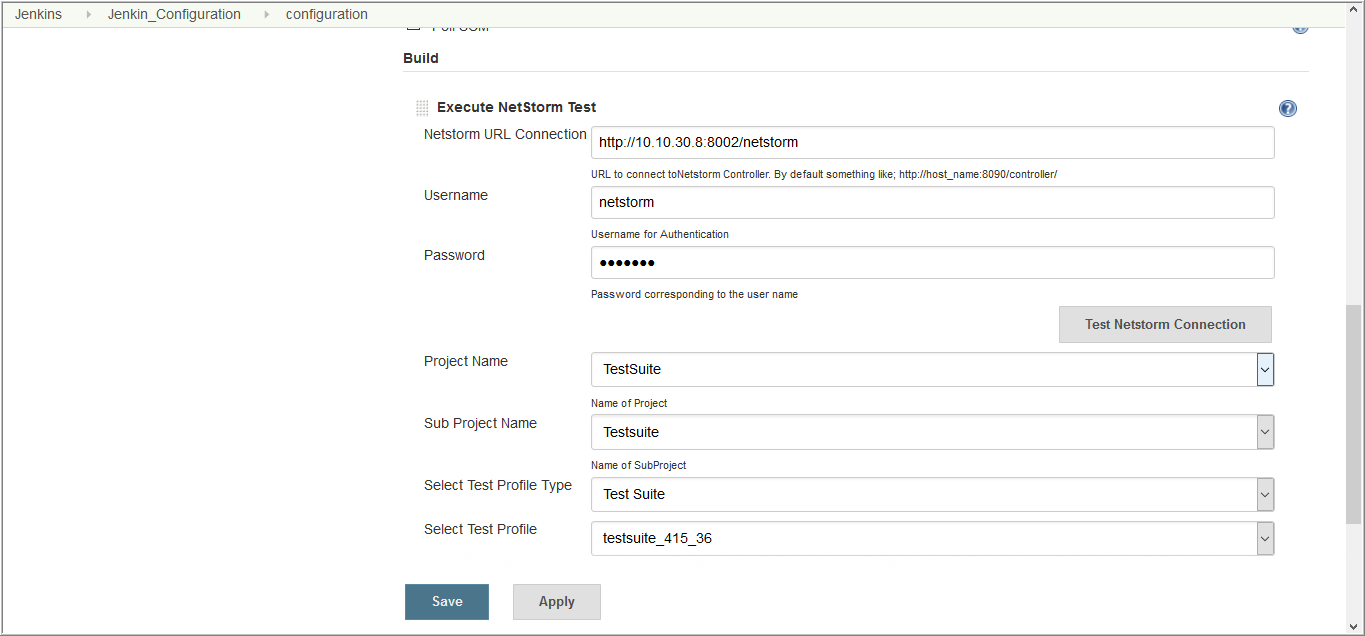Click into the Username input field
The width and height of the screenshot is (1365, 636).
point(933,202)
